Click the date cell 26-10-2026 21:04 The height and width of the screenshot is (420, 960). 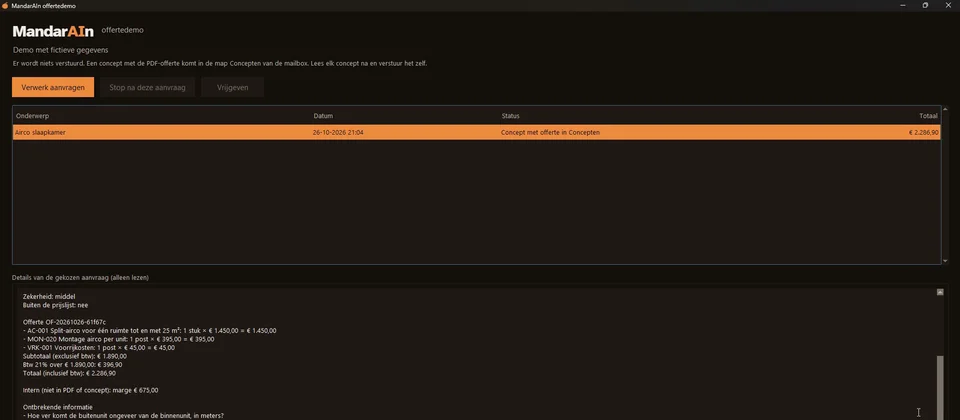pos(339,132)
